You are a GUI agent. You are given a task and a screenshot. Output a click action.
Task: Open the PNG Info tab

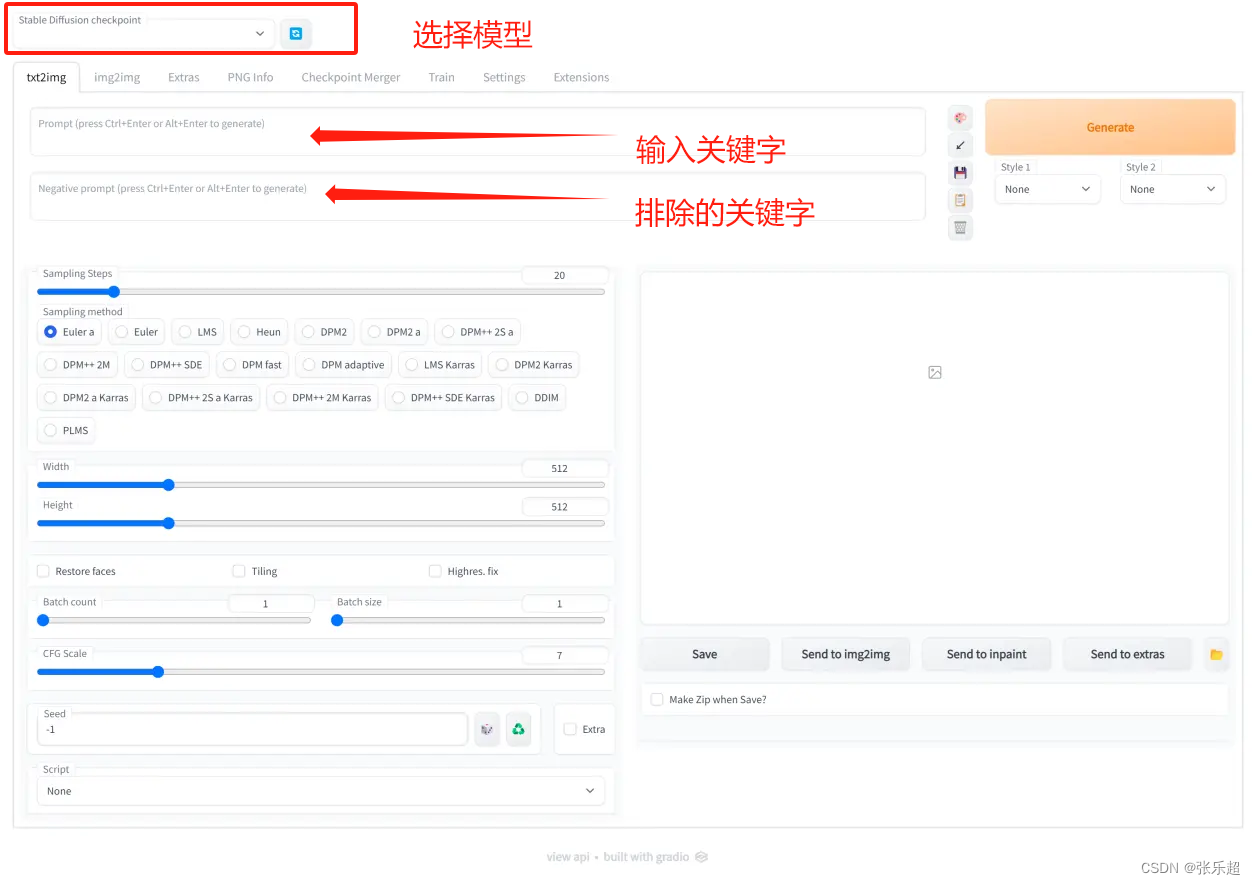point(250,77)
